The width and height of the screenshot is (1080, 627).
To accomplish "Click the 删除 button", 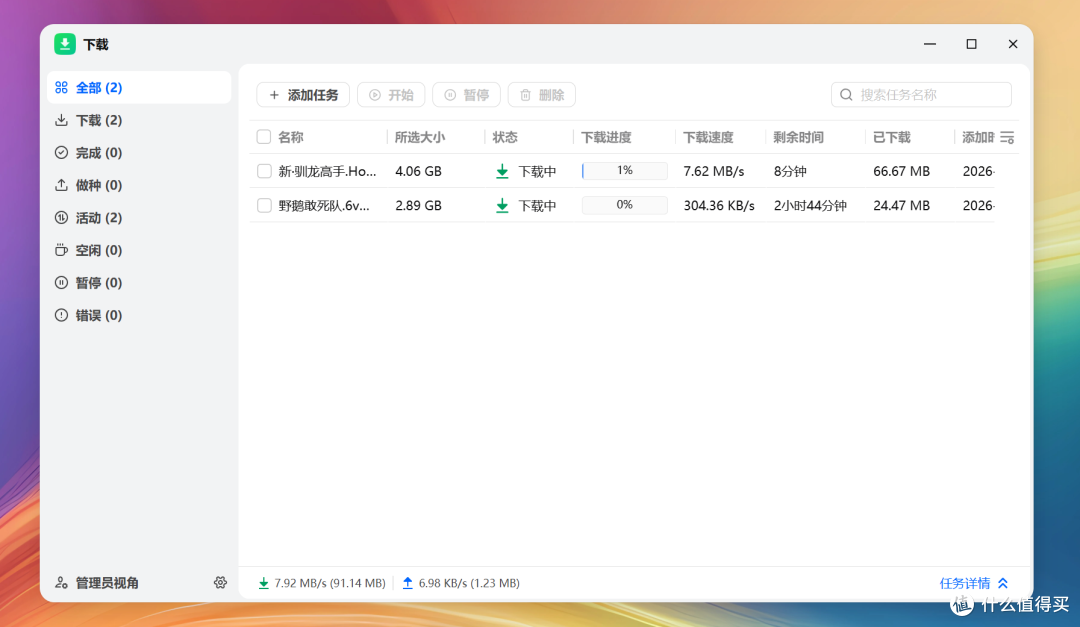I will point(541,95).
